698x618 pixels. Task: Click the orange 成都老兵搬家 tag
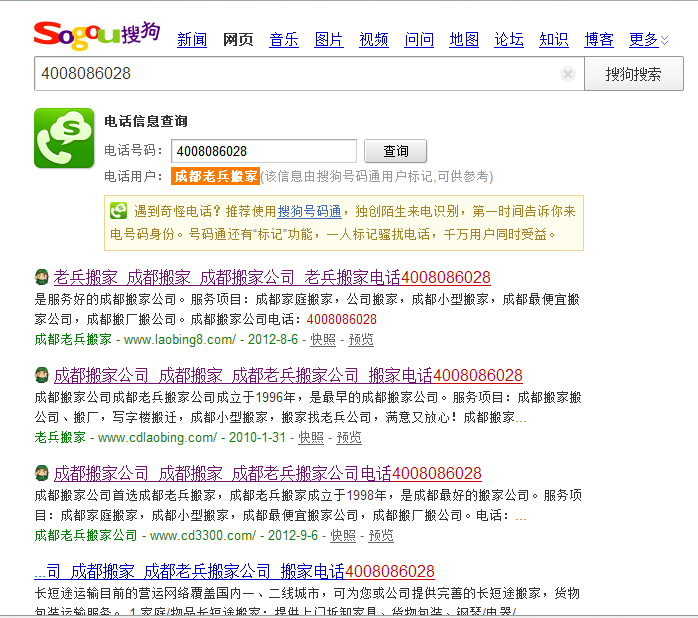[215, 176]
